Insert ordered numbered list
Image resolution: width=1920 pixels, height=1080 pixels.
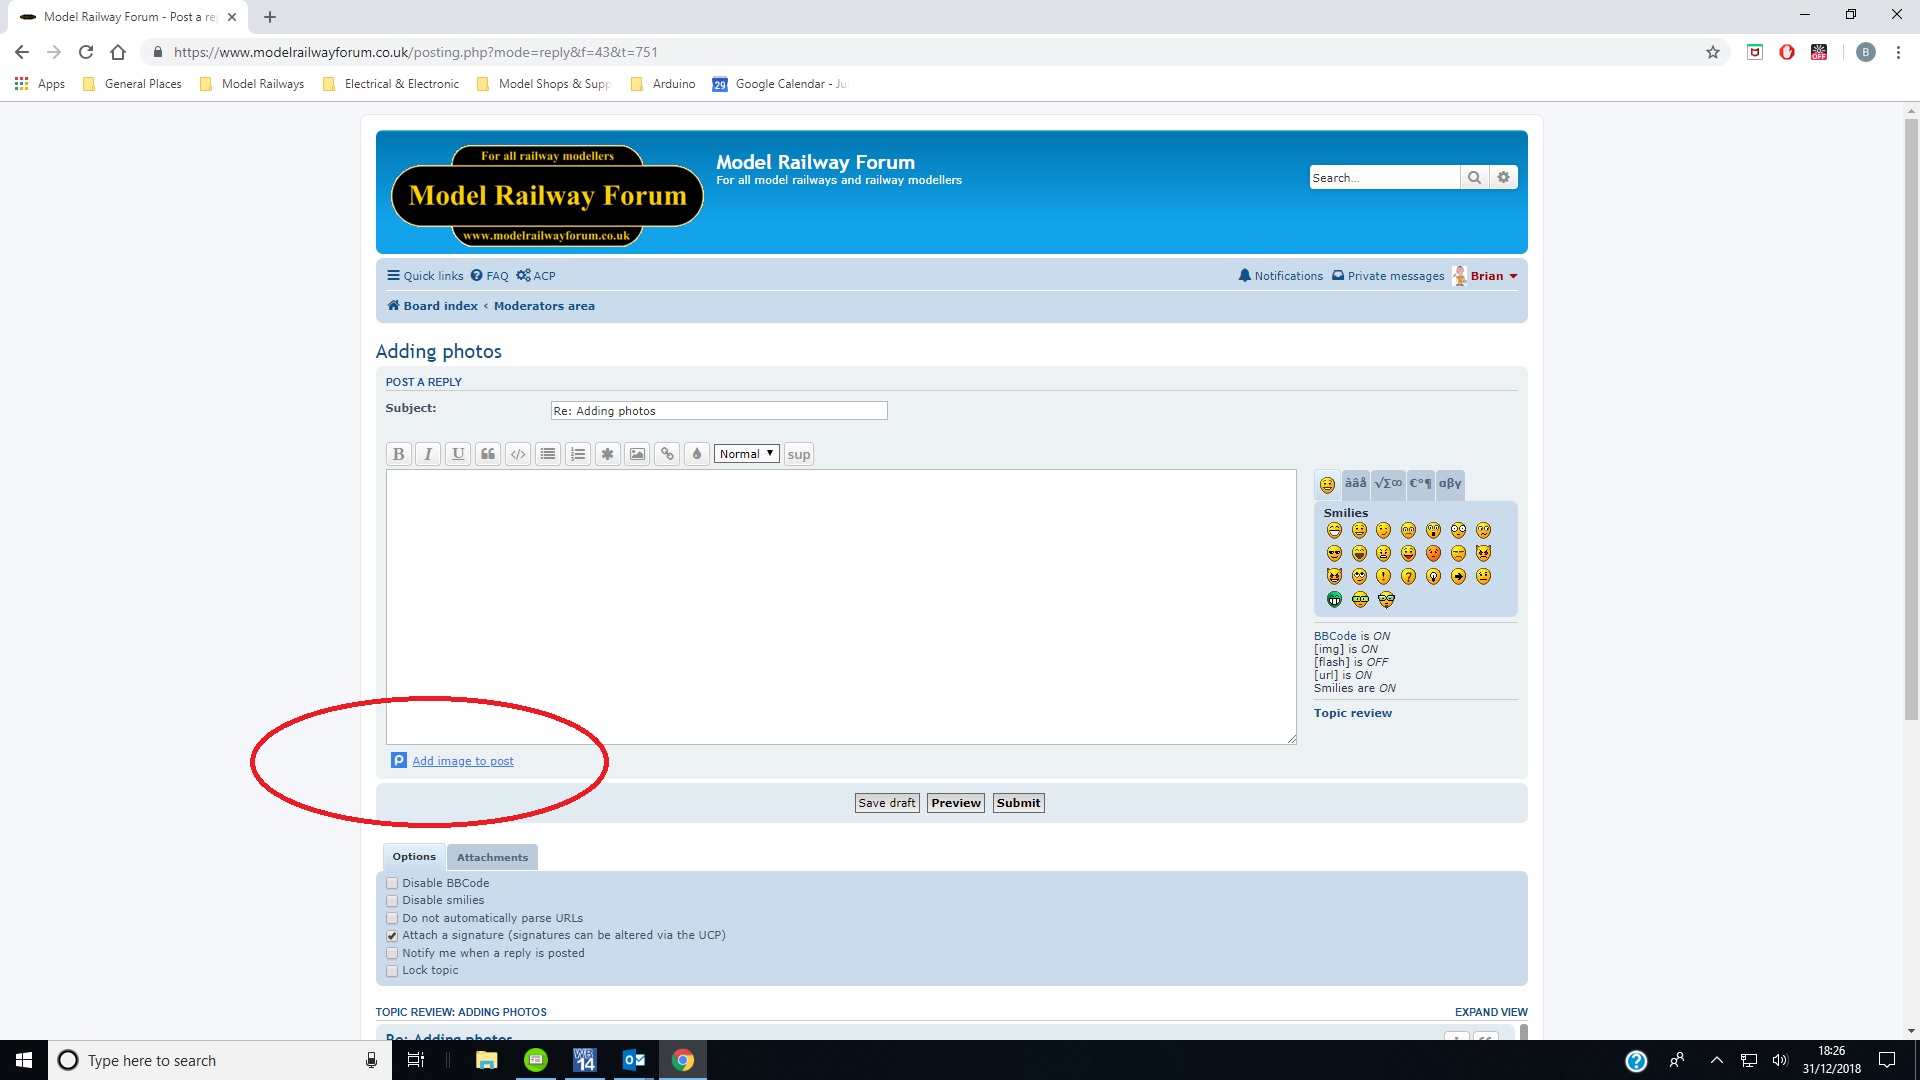click(x=578, y=454)
